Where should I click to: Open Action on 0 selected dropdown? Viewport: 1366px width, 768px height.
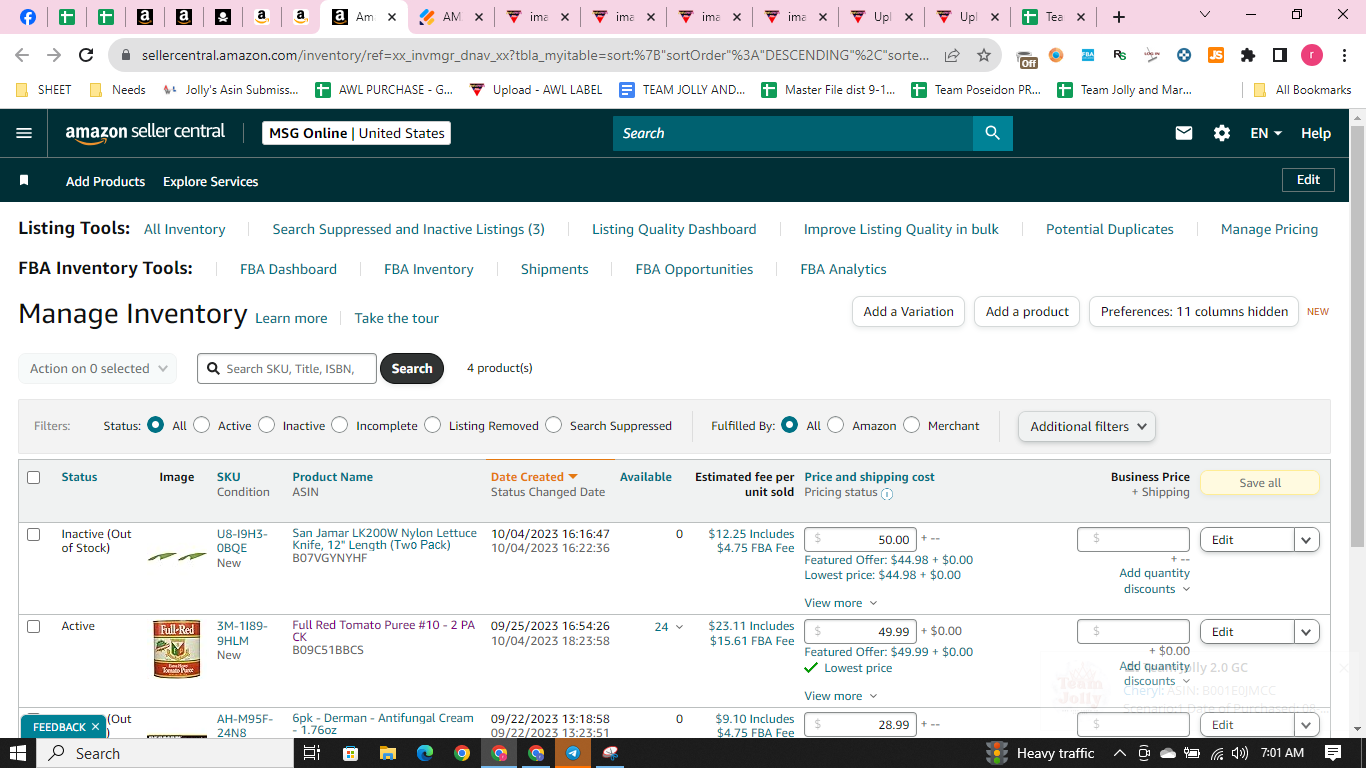(98, 368)
